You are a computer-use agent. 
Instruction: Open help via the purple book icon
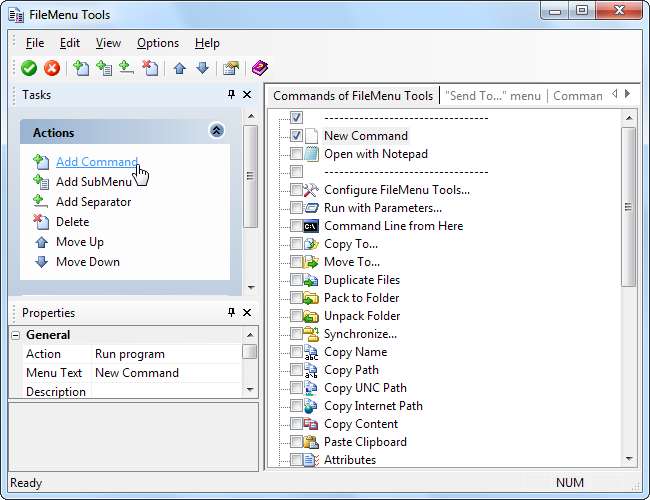(x=260, y=69)
